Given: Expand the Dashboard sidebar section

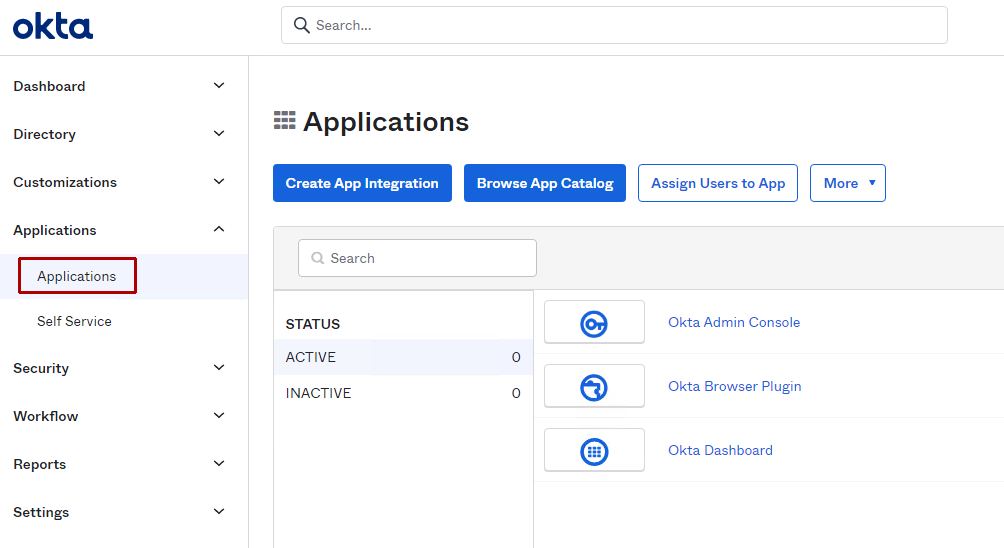Looking at the screenshot, I should [x=219, y=86].
